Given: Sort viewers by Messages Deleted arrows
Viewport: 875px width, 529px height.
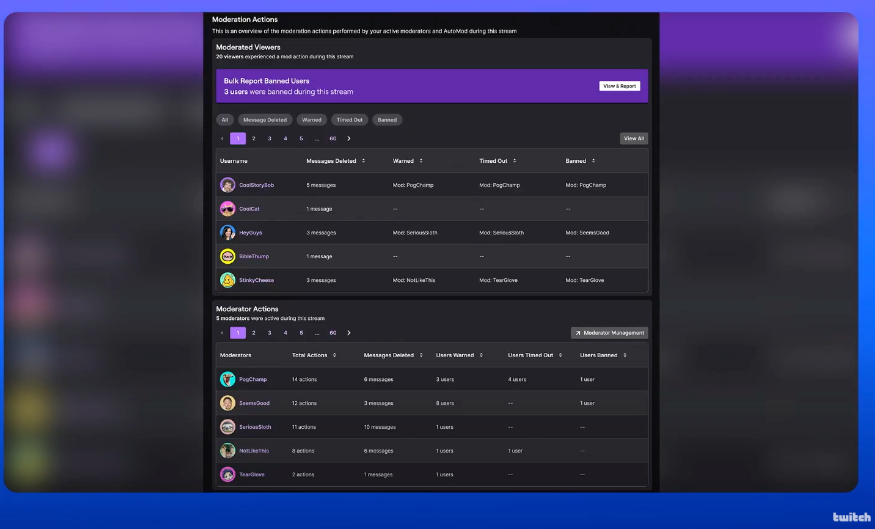Looking at the screenshot, I should [363, 161].
